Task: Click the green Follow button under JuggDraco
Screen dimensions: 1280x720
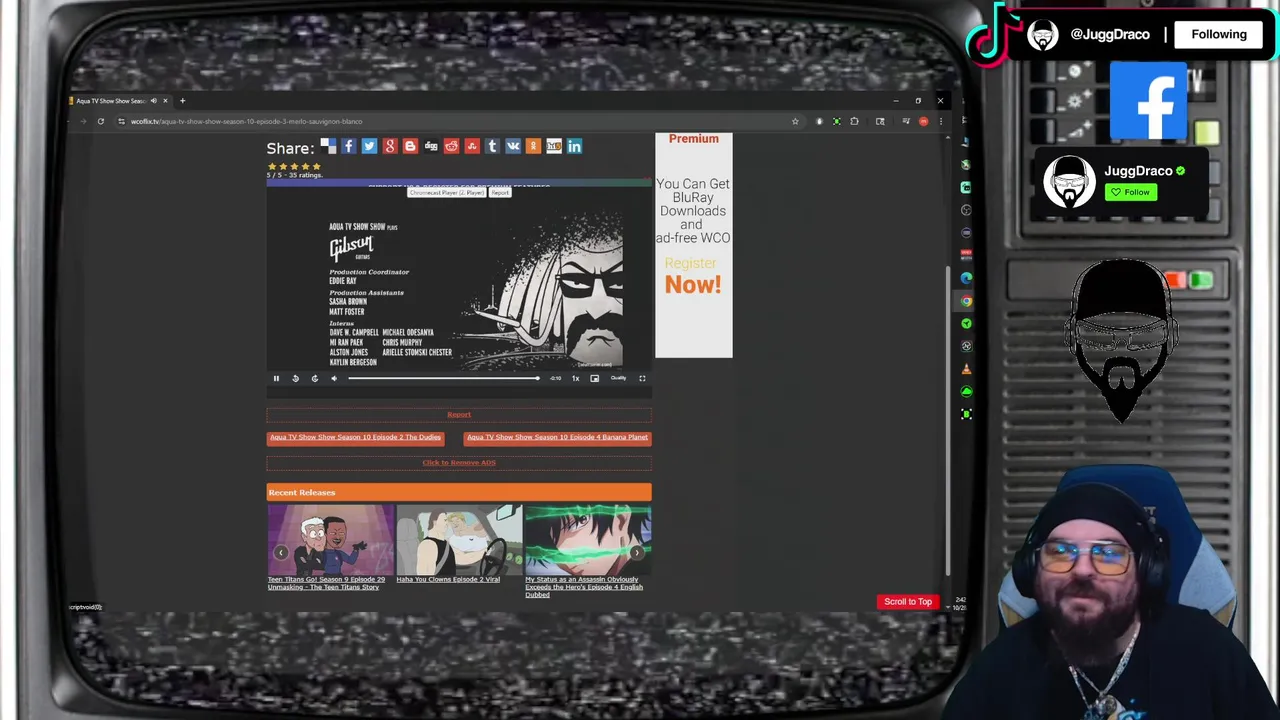Action: [x=1131, y=192]
